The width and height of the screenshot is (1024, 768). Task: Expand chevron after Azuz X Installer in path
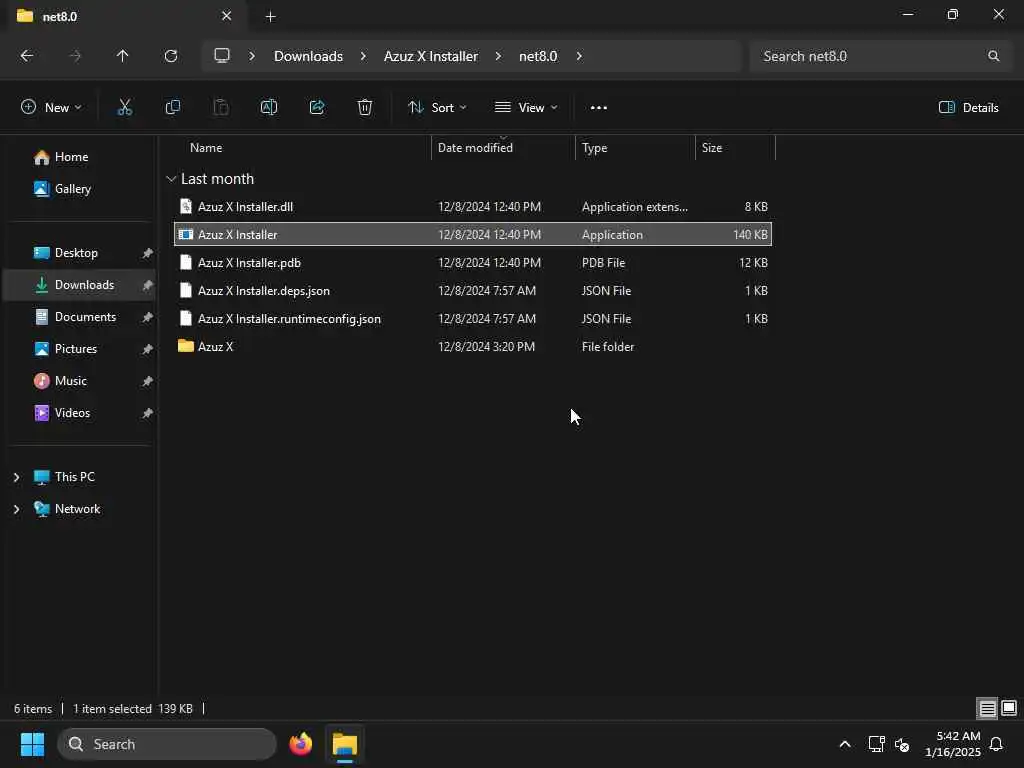[x=498, y=56]
